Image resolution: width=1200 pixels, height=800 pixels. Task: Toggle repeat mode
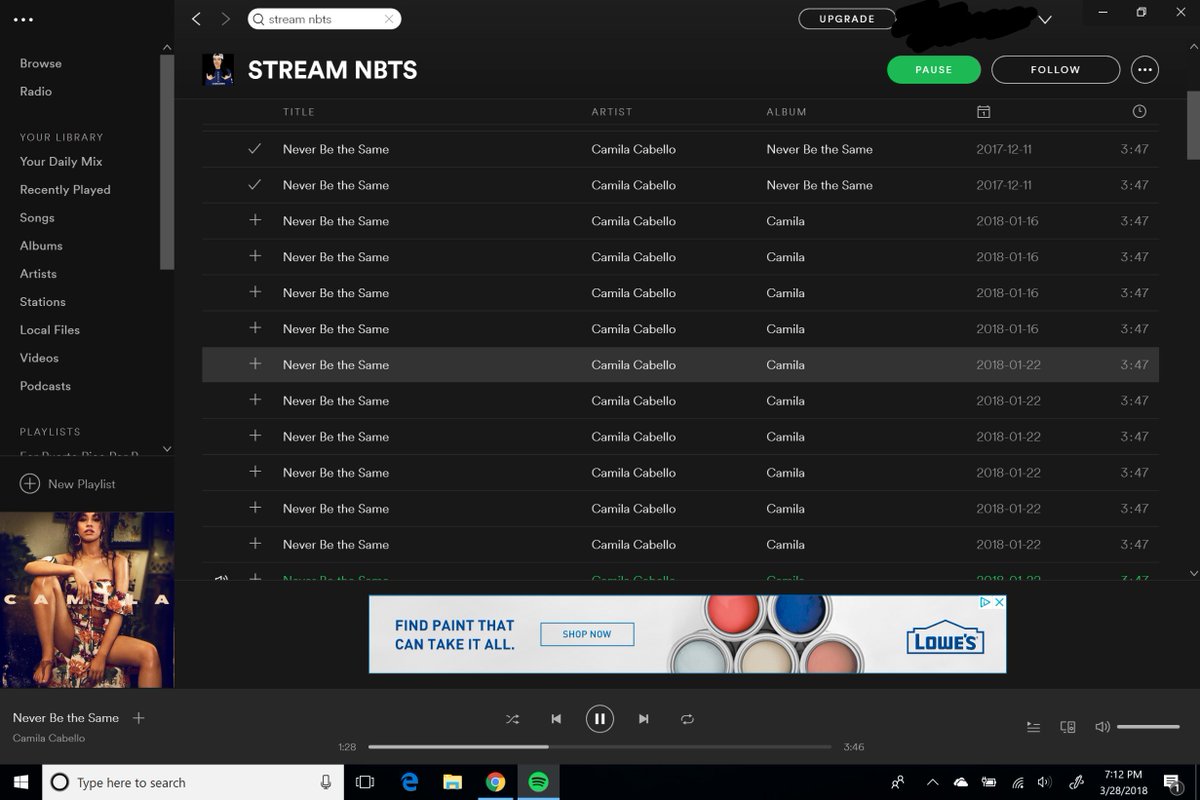point(687,719)
